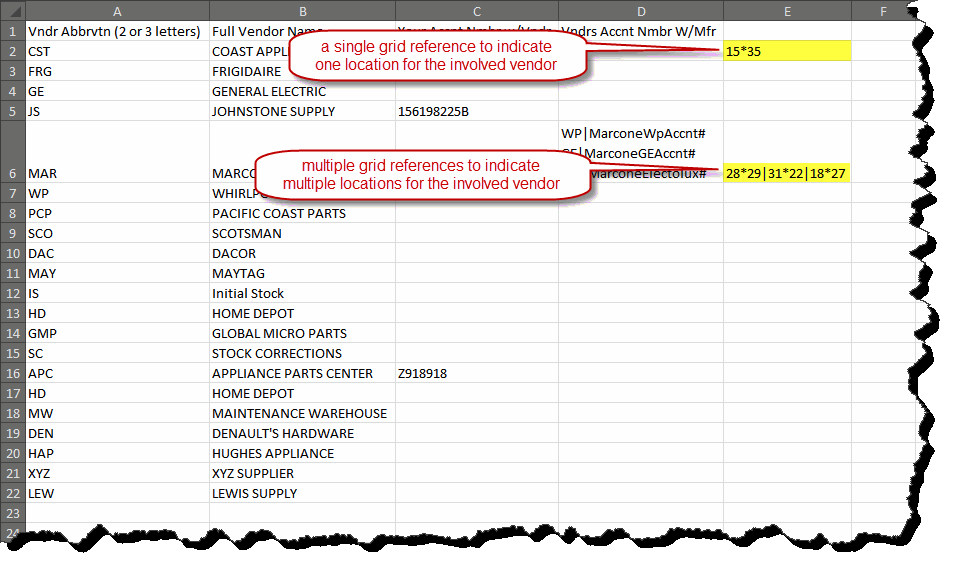Click the 'Vndr Abbrvtn (2 or 3 letters)' cell
This screenshot has width=953, height=568.
pyautogui.click(x=117, y=31)
